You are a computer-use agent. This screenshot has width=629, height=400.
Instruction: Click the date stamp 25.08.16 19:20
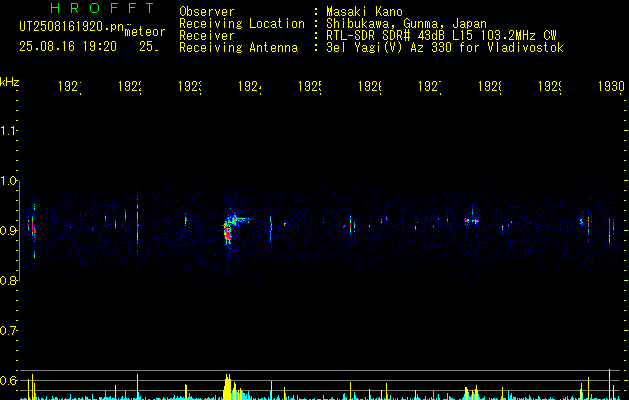68,47
